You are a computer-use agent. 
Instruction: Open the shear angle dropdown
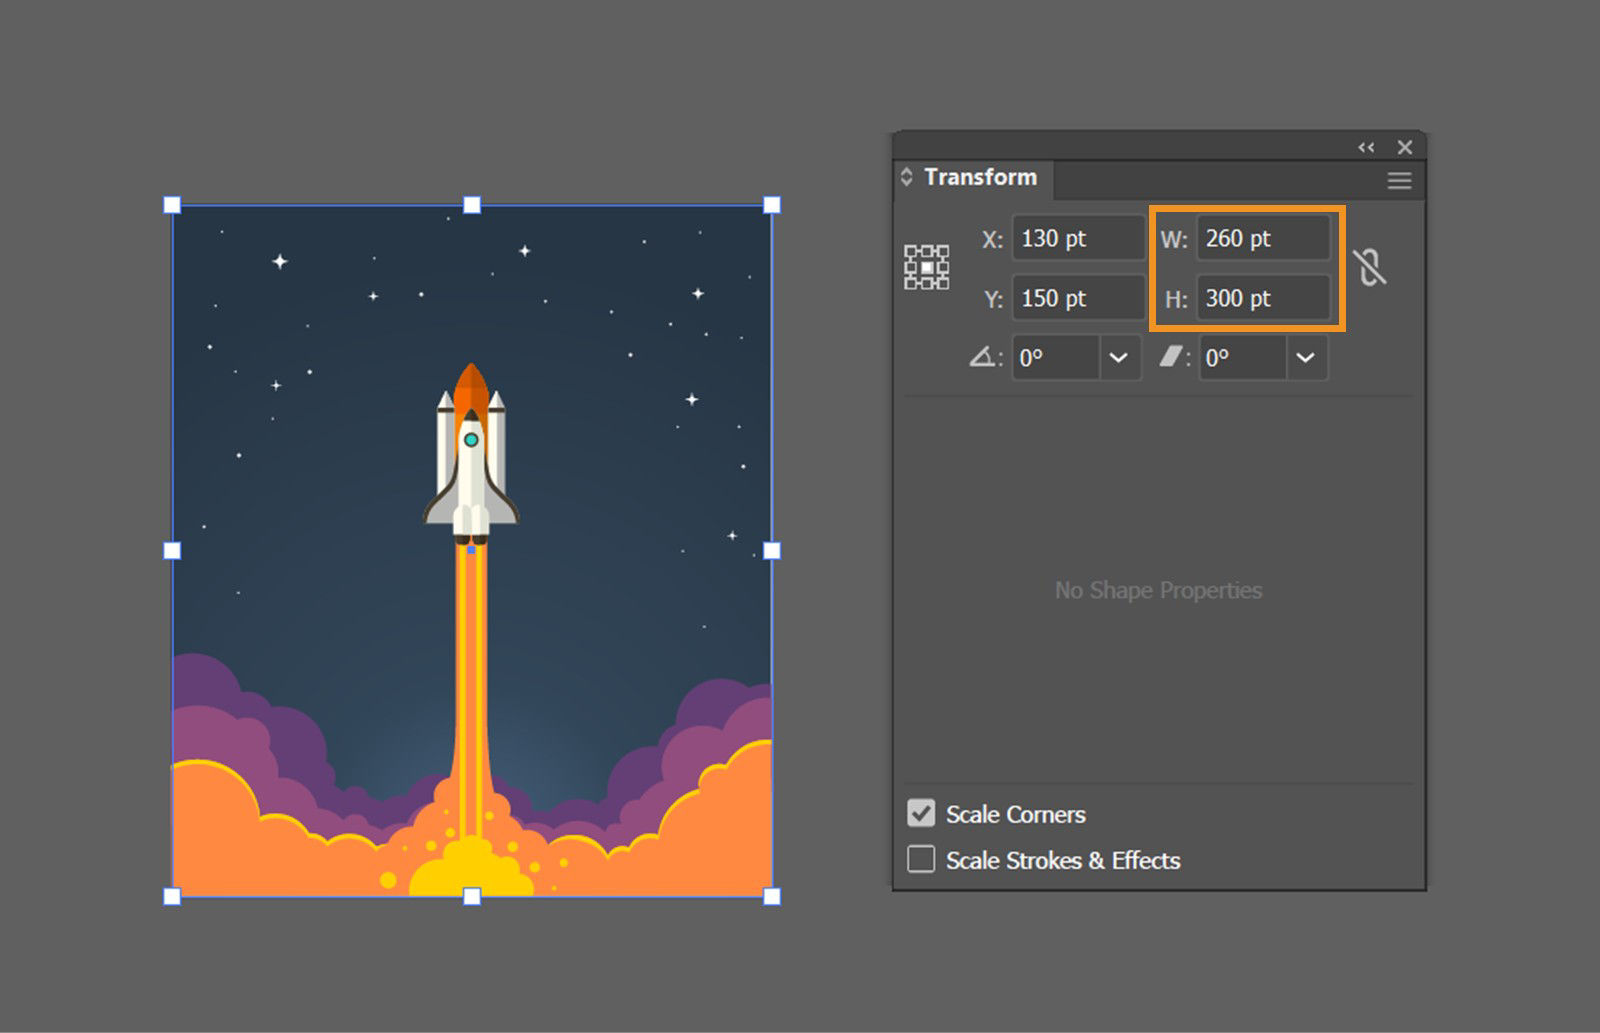pos(1306,358)
